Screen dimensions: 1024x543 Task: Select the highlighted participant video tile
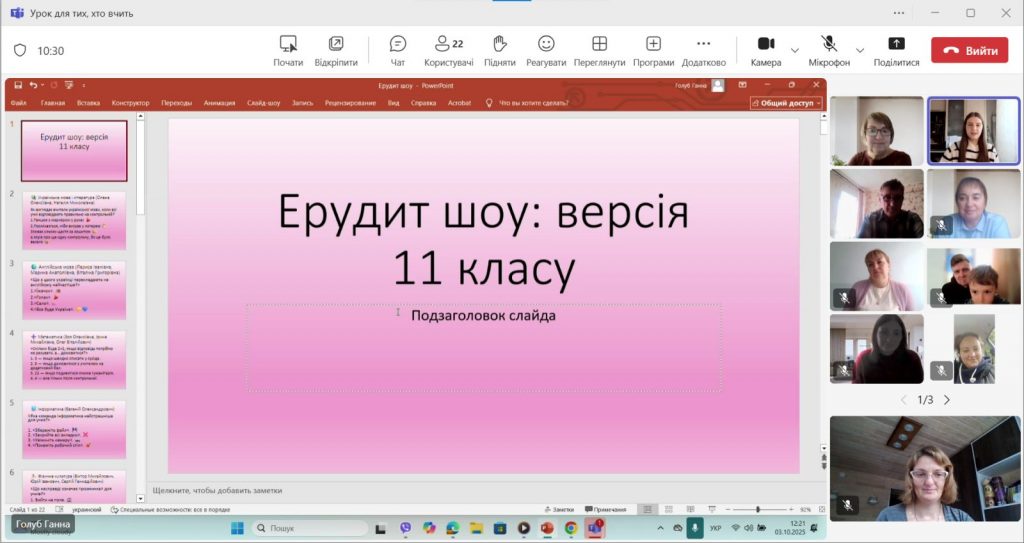(x=973, y=131)
